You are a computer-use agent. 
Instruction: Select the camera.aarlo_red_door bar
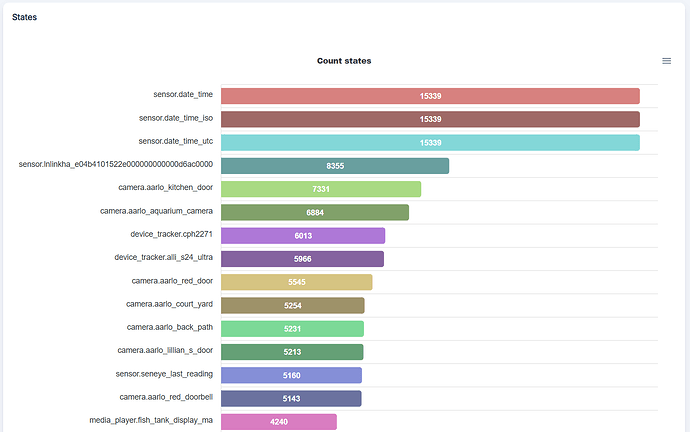pyautogui.click(x=296, y=282)
